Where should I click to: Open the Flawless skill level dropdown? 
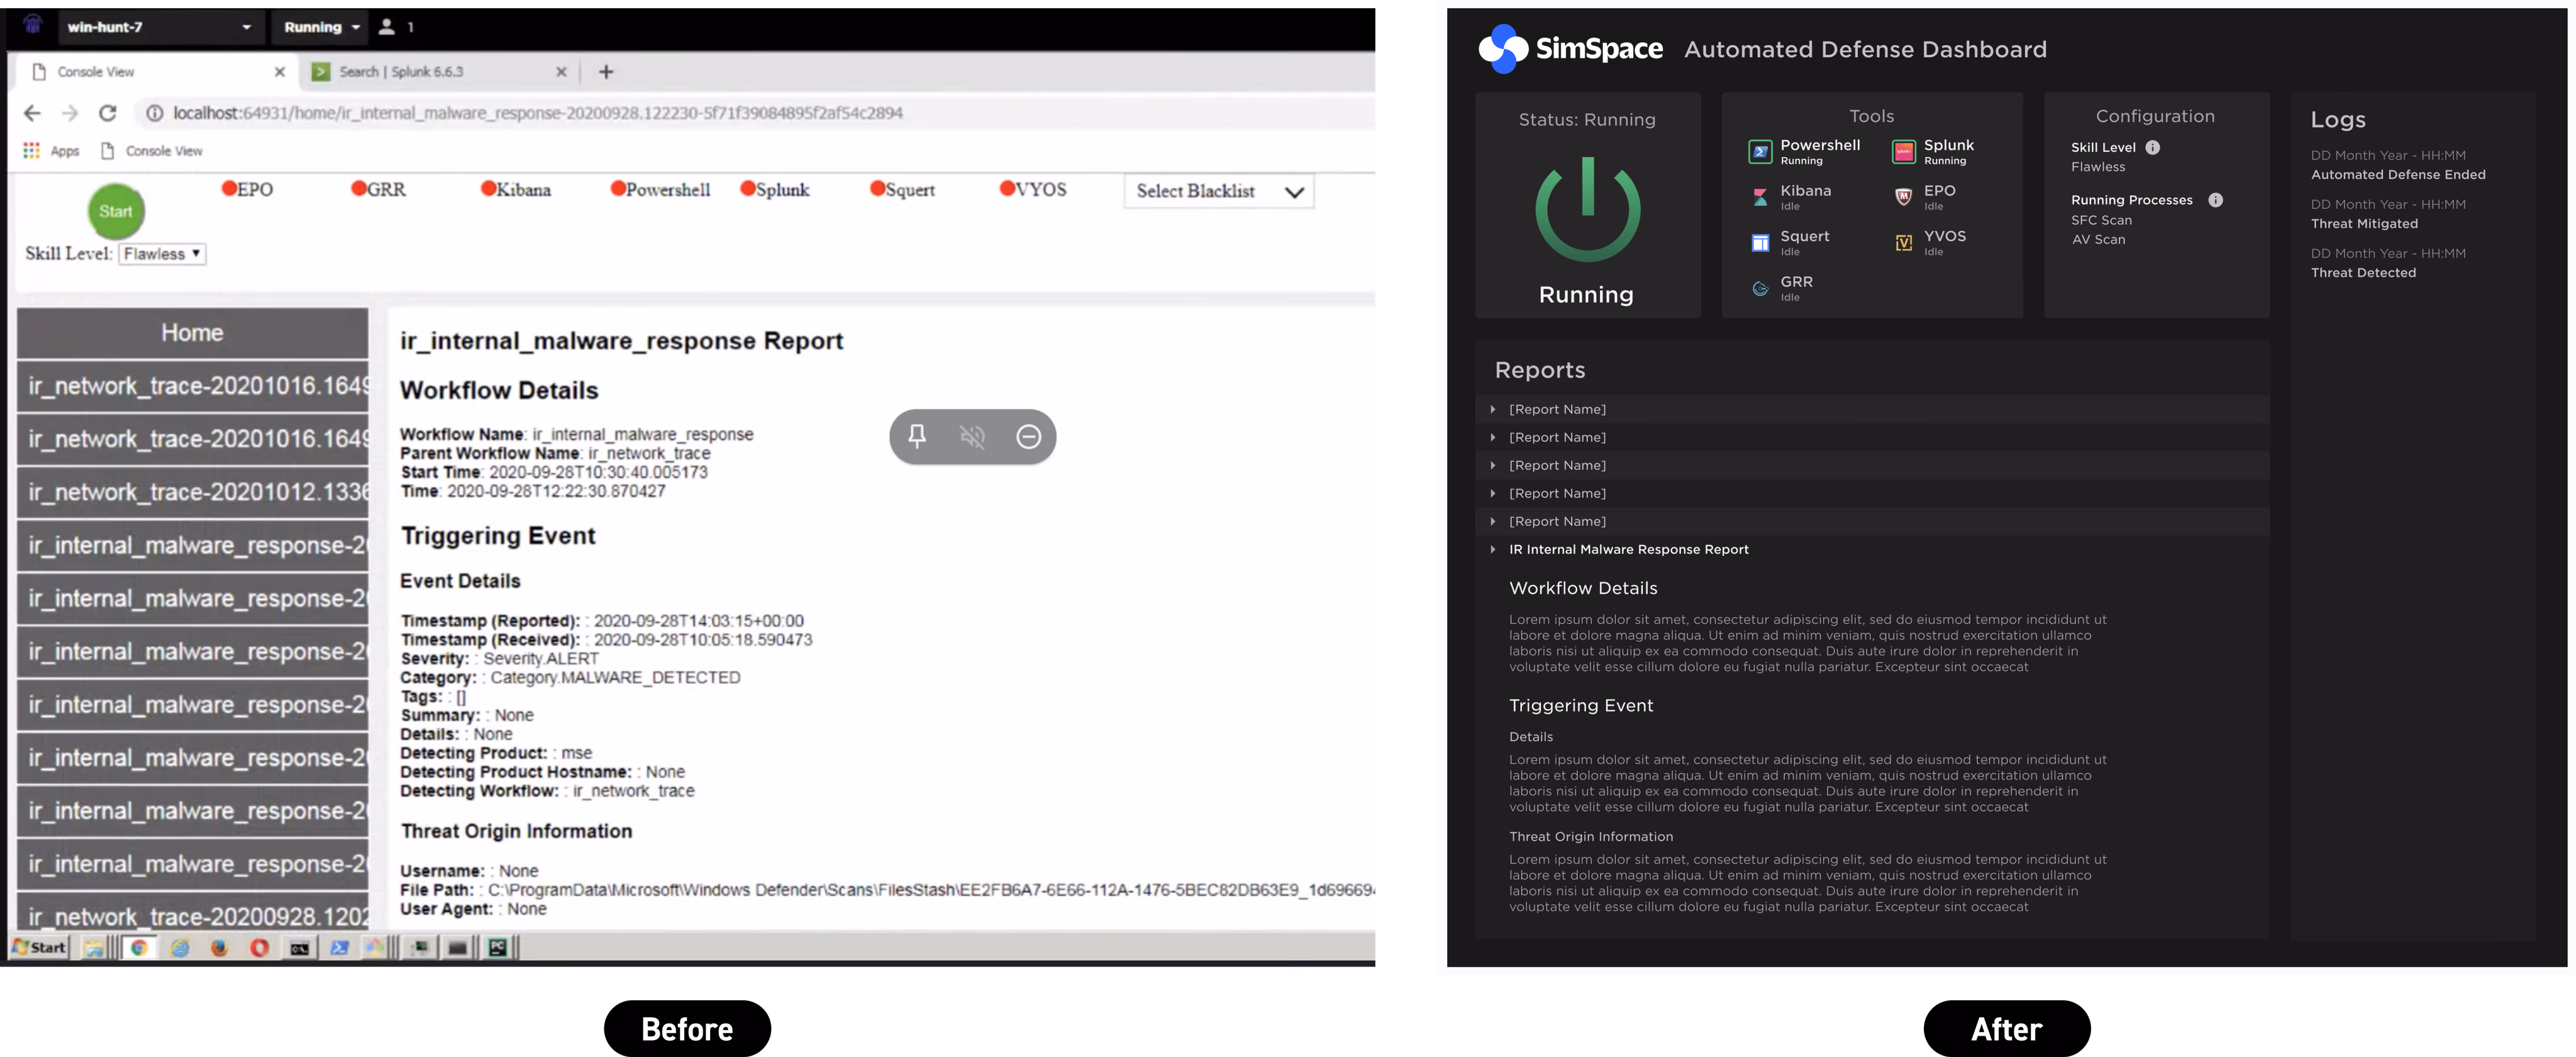(x=162, y=254)
